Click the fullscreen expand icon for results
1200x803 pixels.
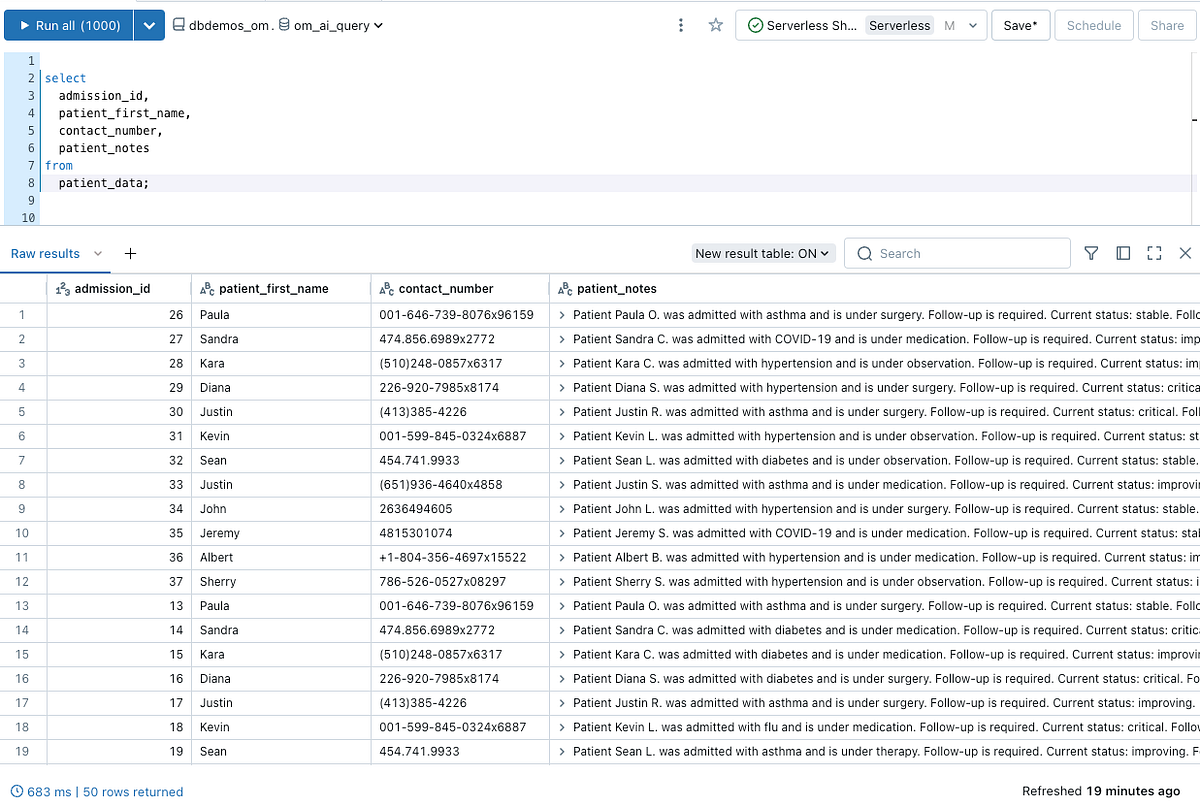(x=1154, y=253)
